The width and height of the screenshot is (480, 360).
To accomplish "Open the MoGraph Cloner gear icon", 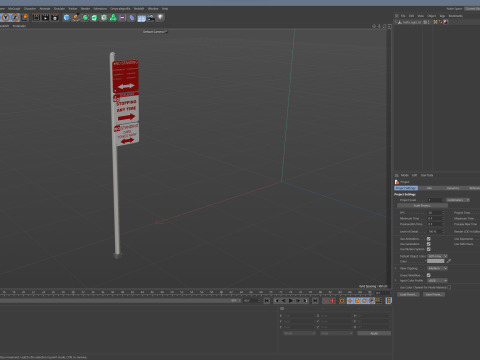I will (x=104, y=18).
